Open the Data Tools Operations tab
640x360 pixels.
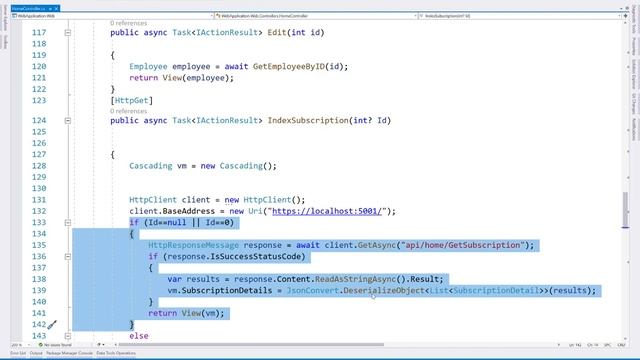(116, 353)
